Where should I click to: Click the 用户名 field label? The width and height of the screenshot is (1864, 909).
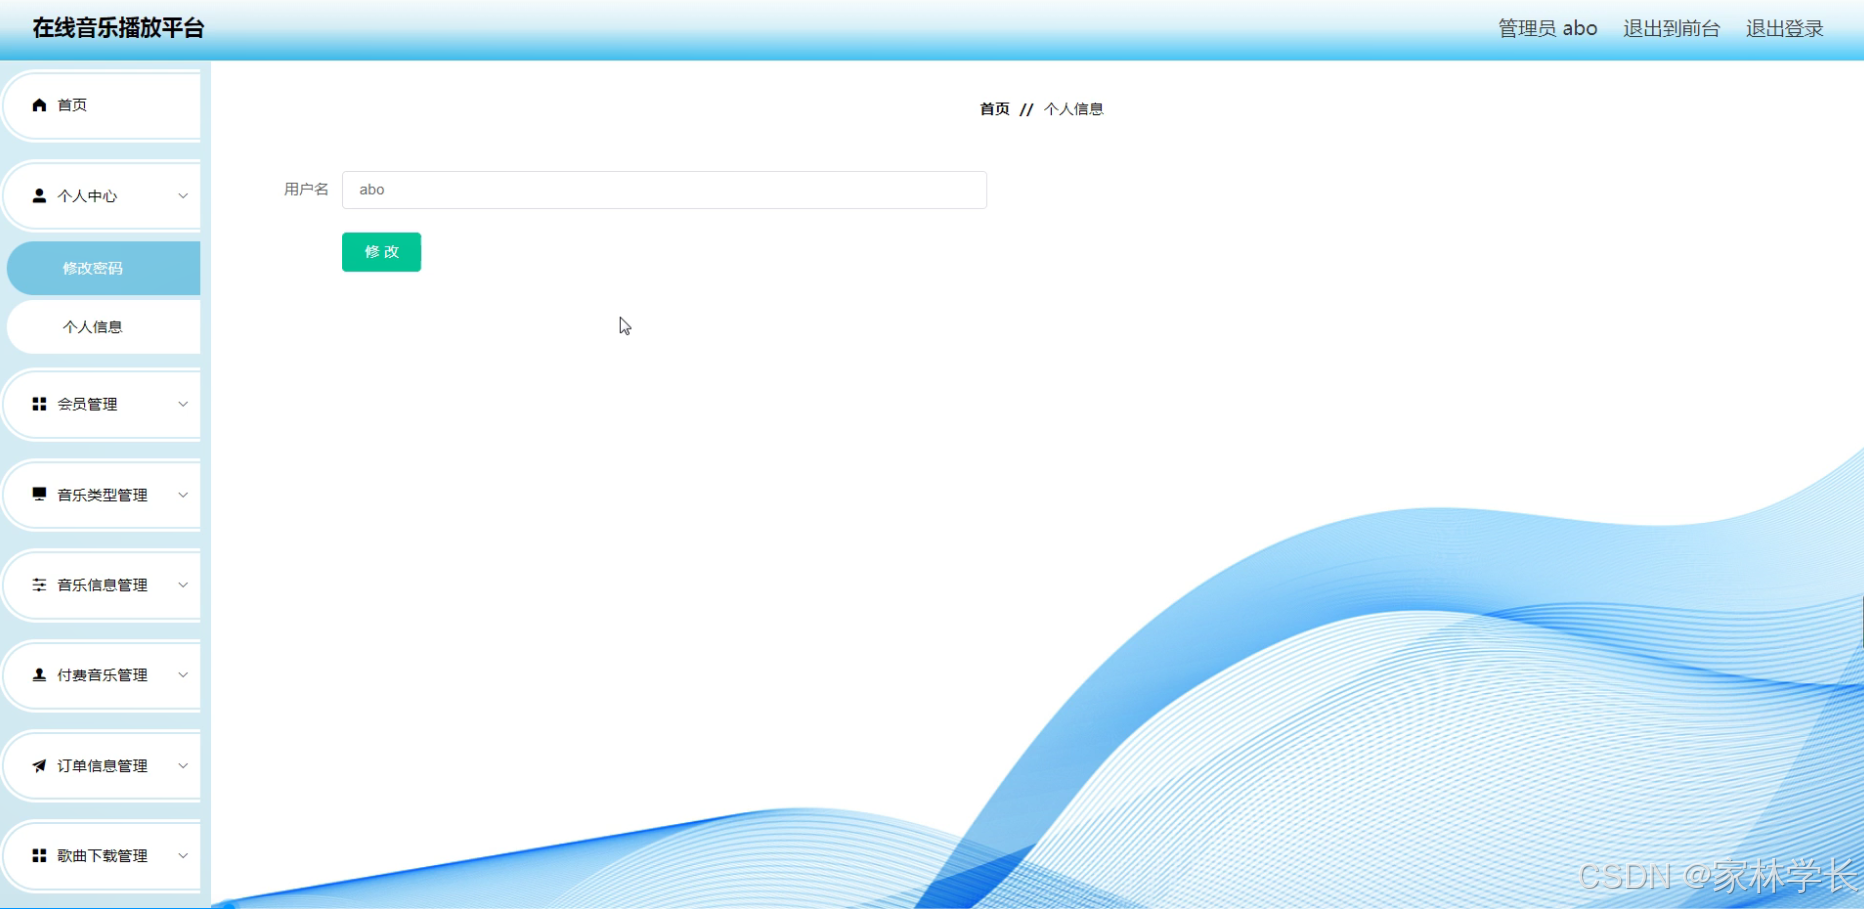tap(306, 189)
